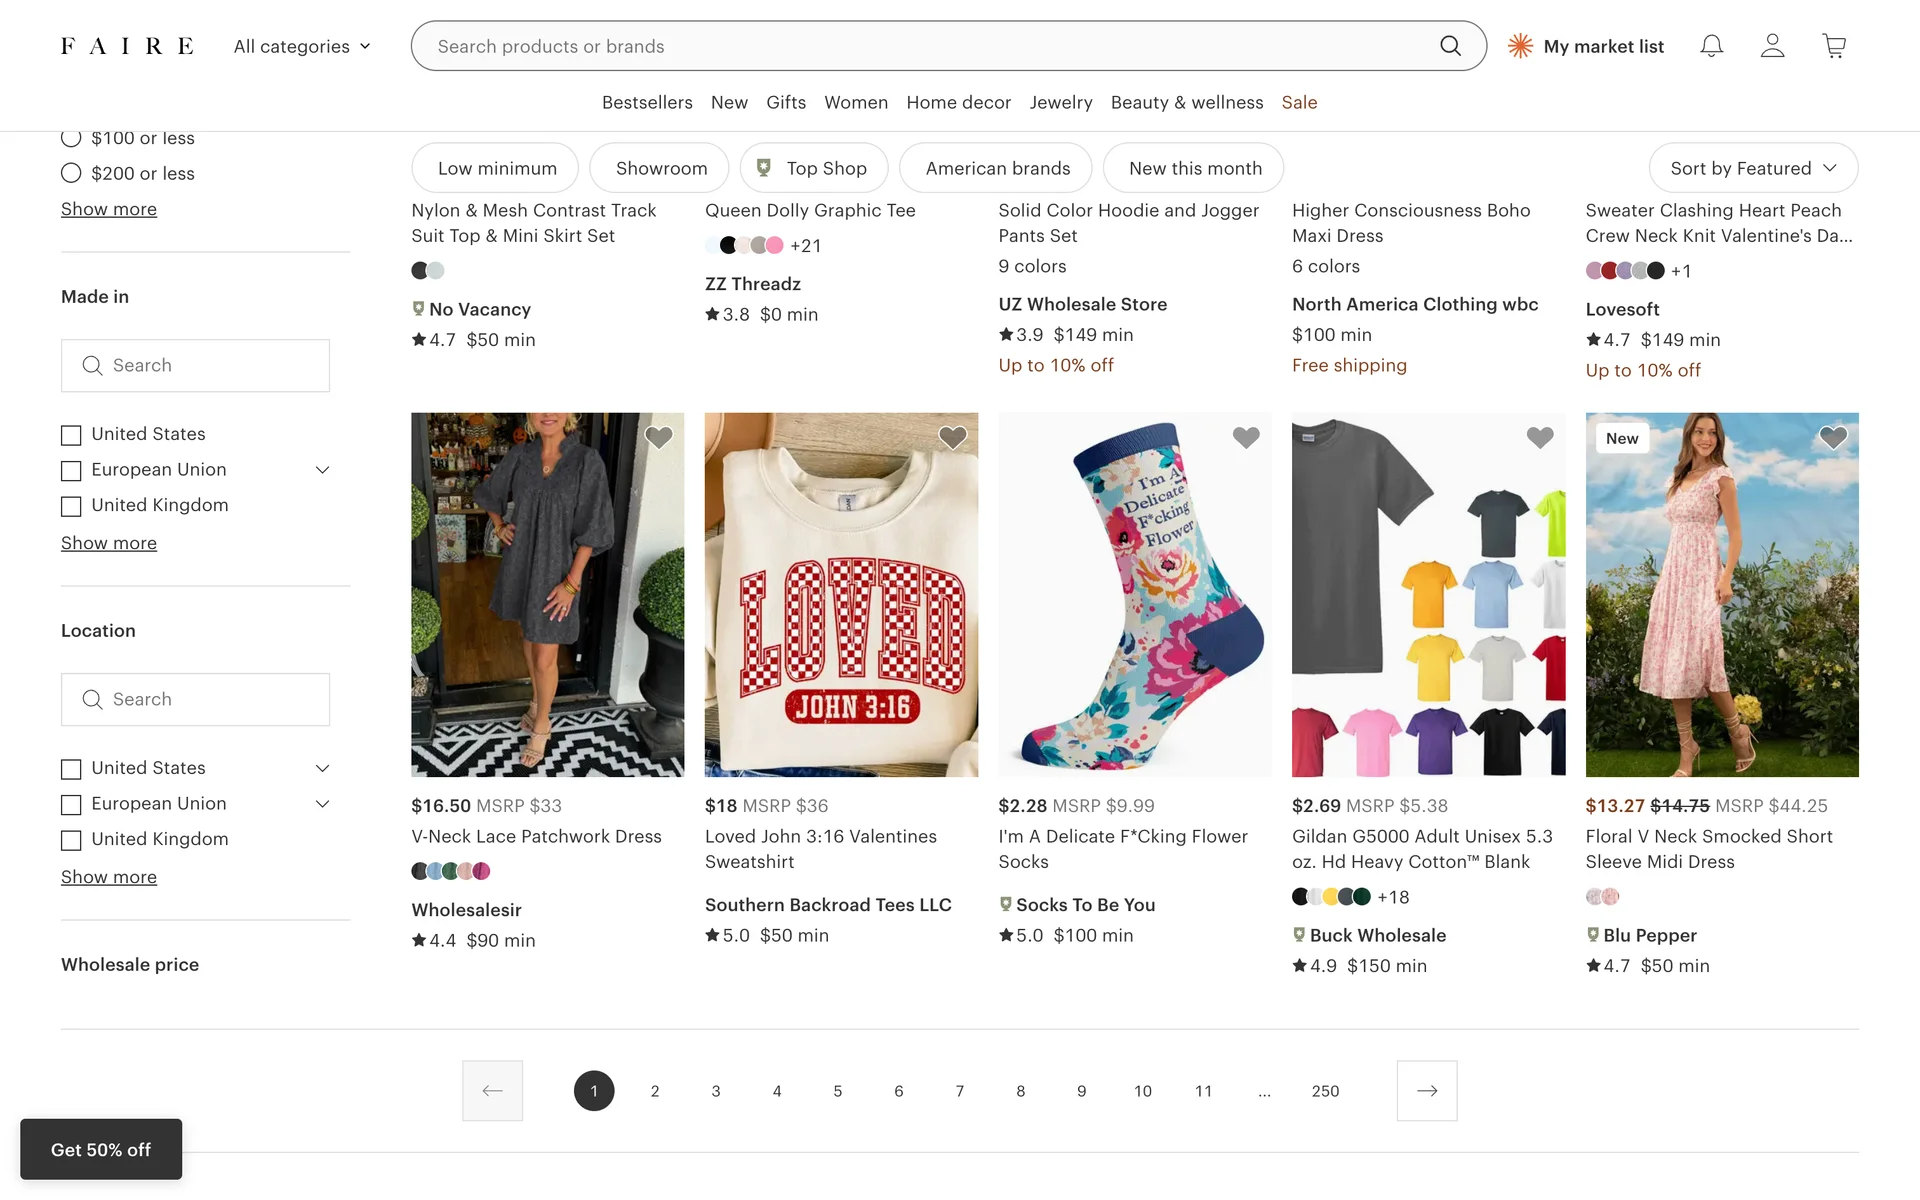Open the Sale menu item
1920x1200 pixels.
[1299, 102]
